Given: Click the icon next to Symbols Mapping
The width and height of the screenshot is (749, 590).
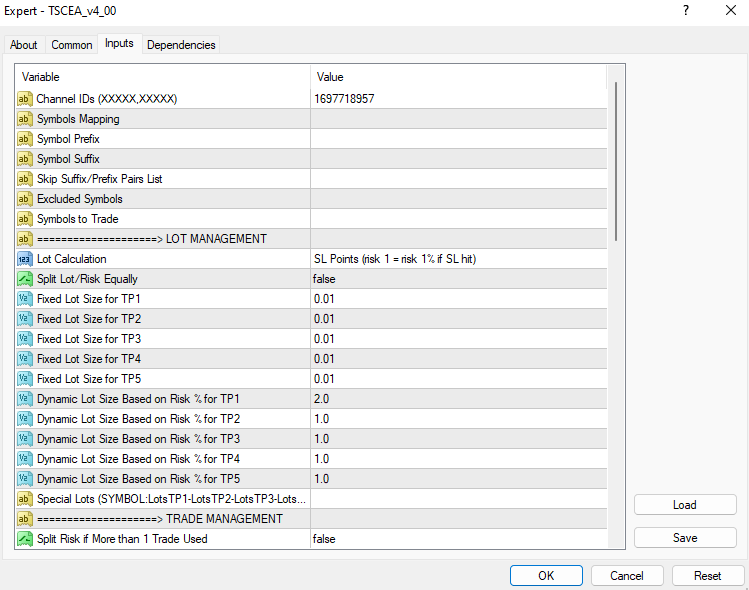Looking at the screenshot, I should [x=25, y=119].
